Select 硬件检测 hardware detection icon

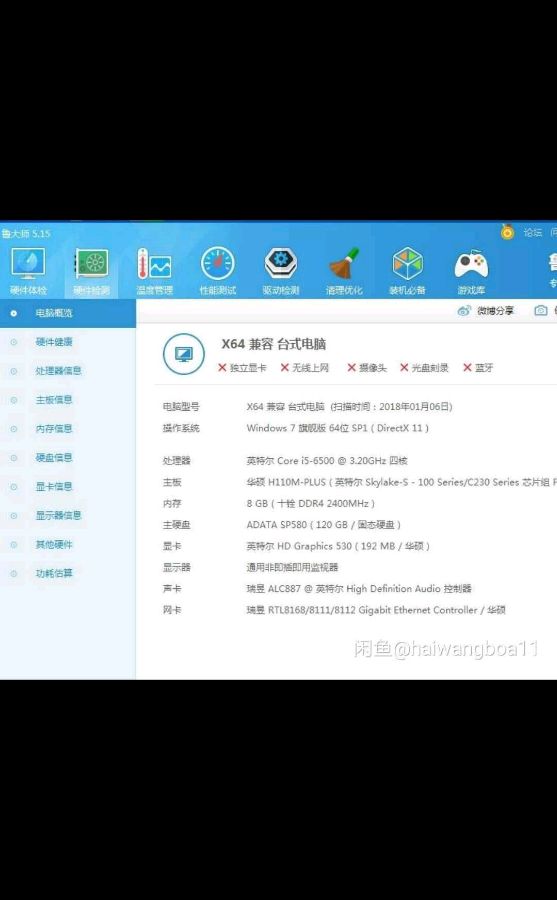pos(91,271)
